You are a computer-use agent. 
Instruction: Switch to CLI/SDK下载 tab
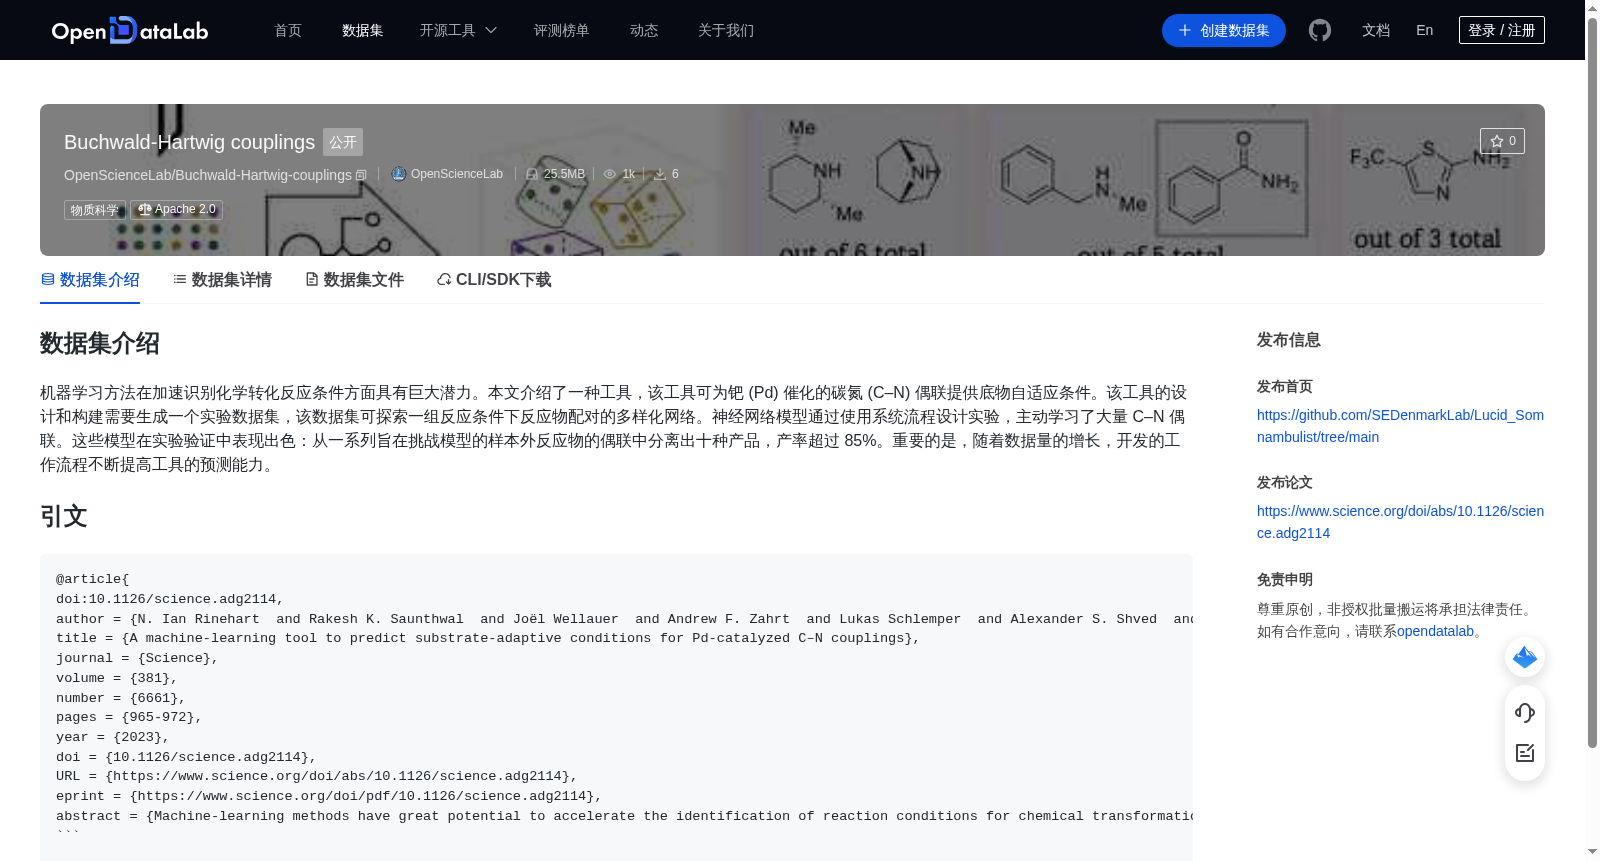pos(494,280)
